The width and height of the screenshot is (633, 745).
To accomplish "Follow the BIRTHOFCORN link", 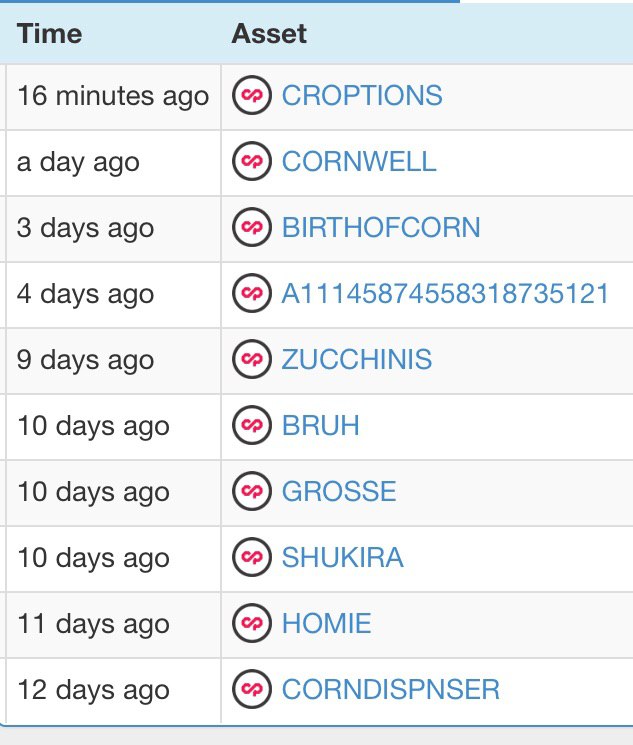I will (381, 228).
